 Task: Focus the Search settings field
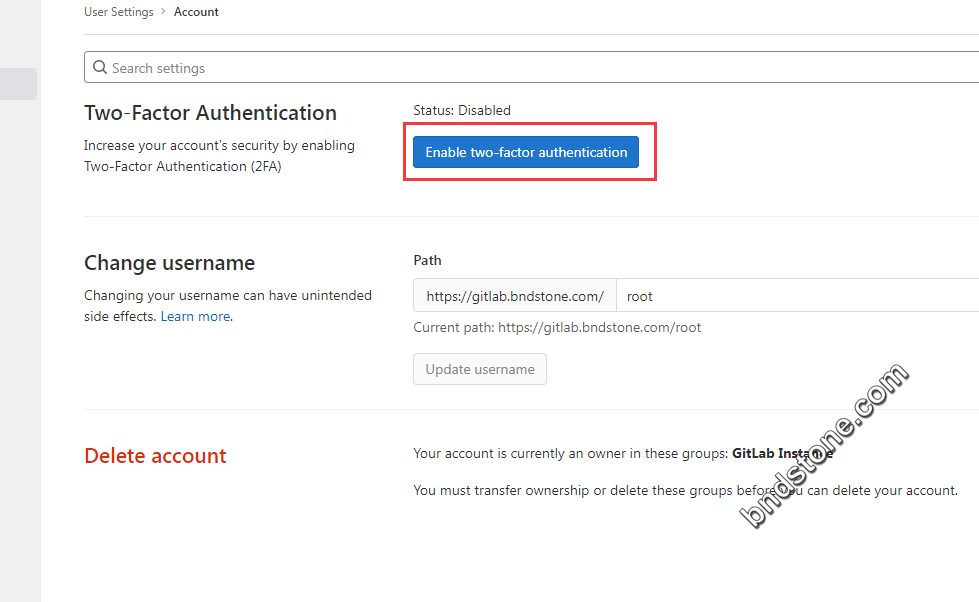(531, 67)
